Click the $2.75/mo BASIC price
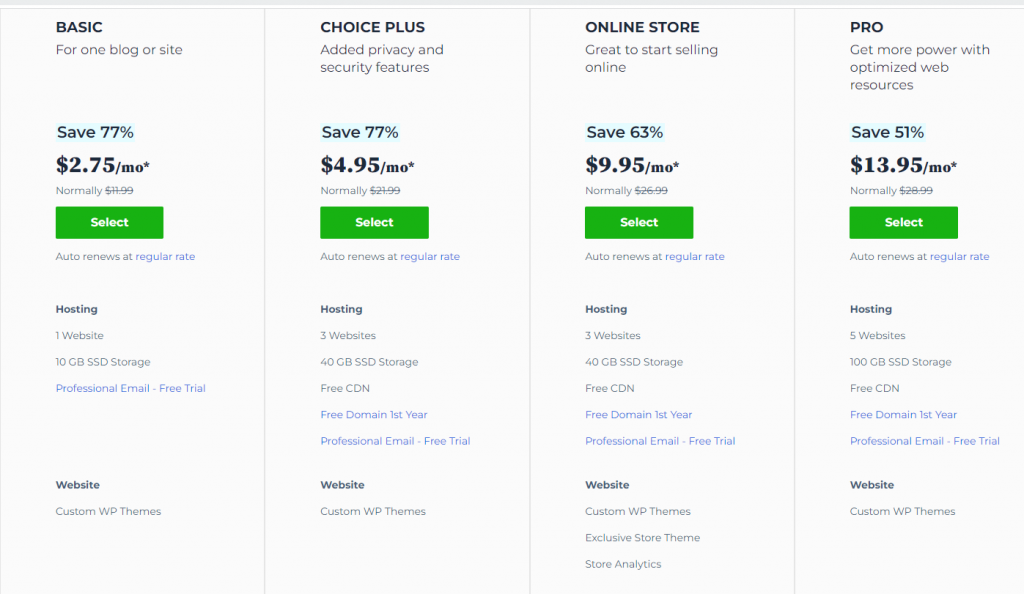The height and width of the screenshot is (594, 1024). point(103,165)
